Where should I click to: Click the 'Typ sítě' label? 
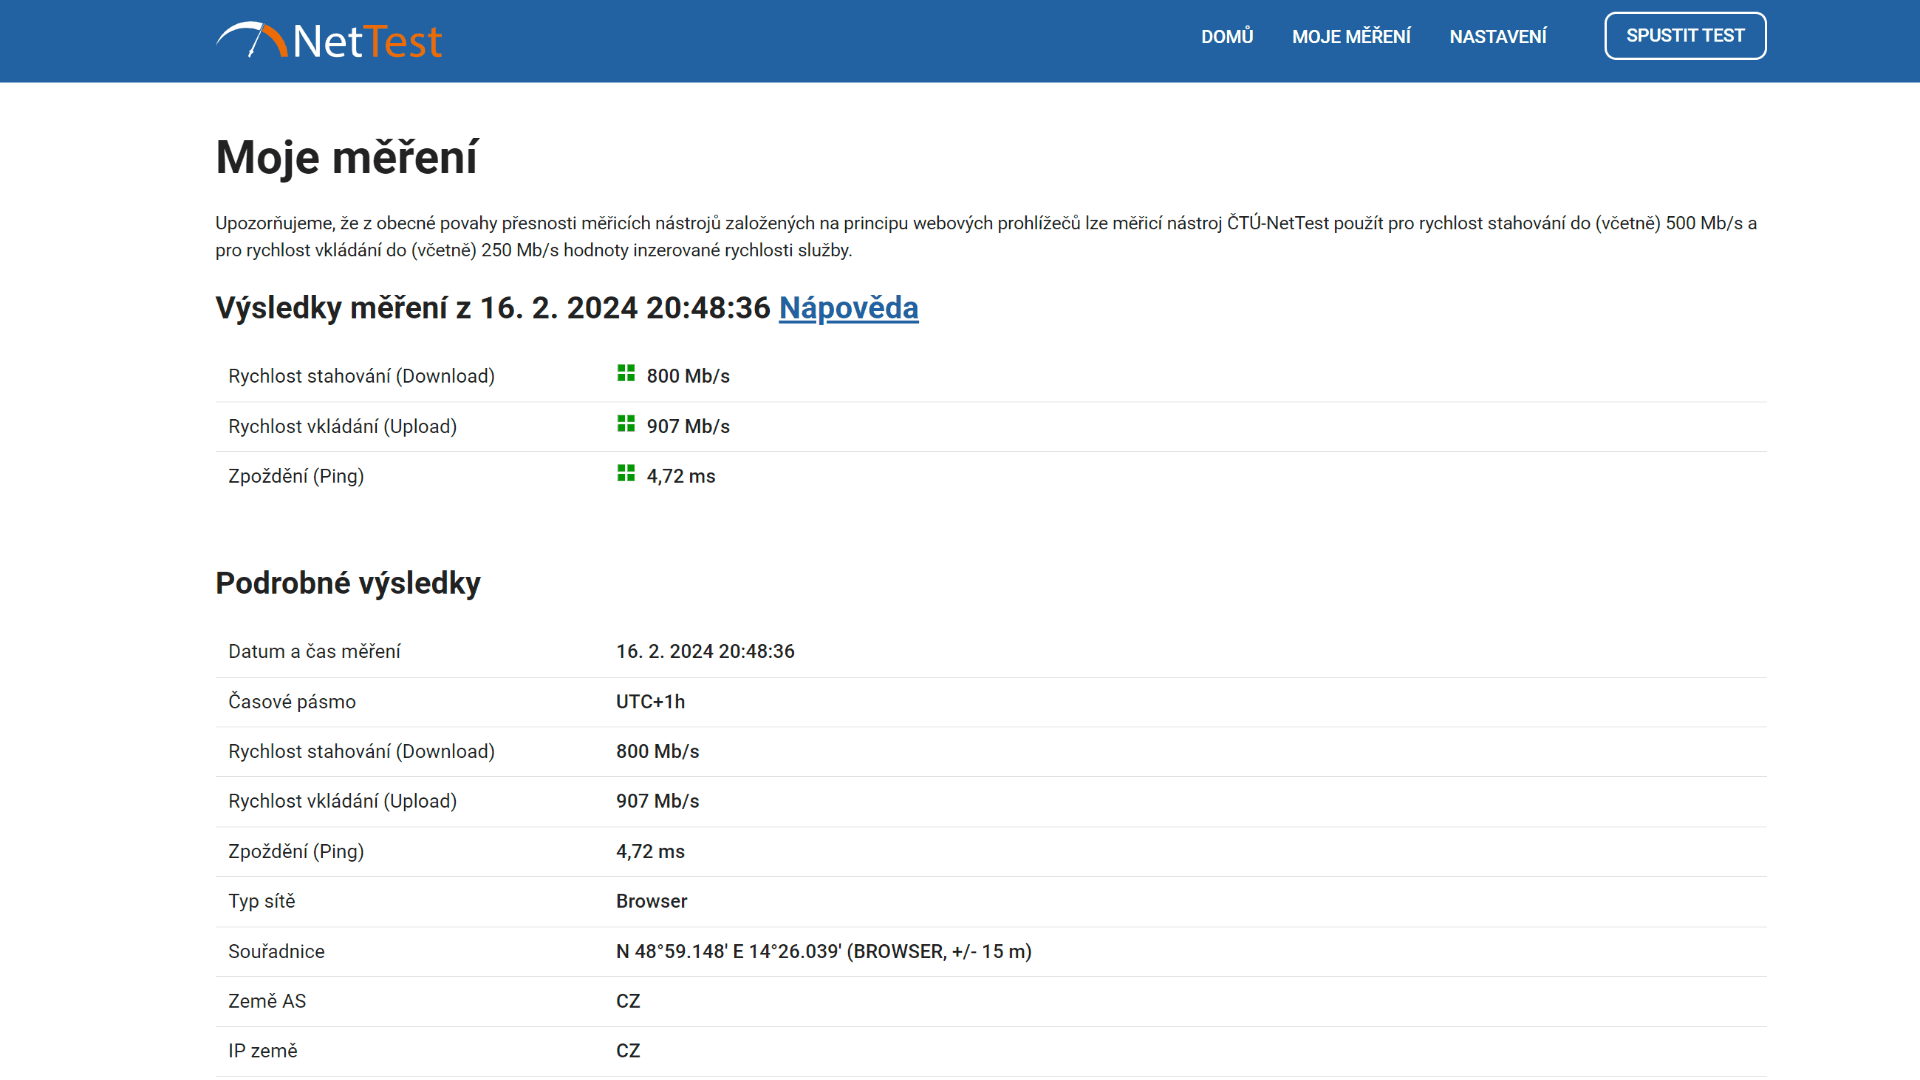262,901
